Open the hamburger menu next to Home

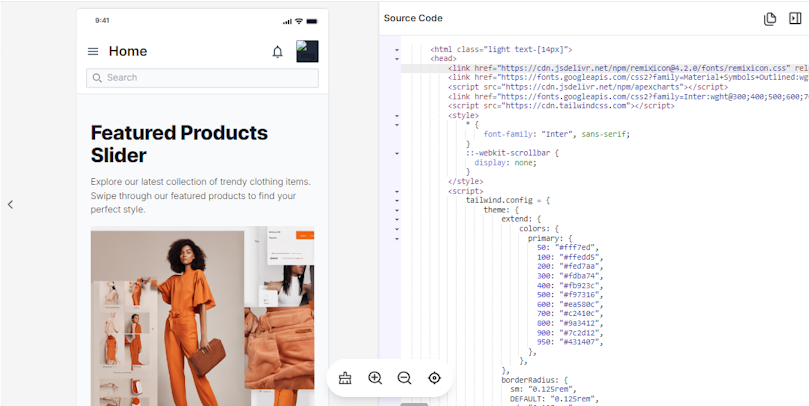pyautogui.click(x=93, y=52)
